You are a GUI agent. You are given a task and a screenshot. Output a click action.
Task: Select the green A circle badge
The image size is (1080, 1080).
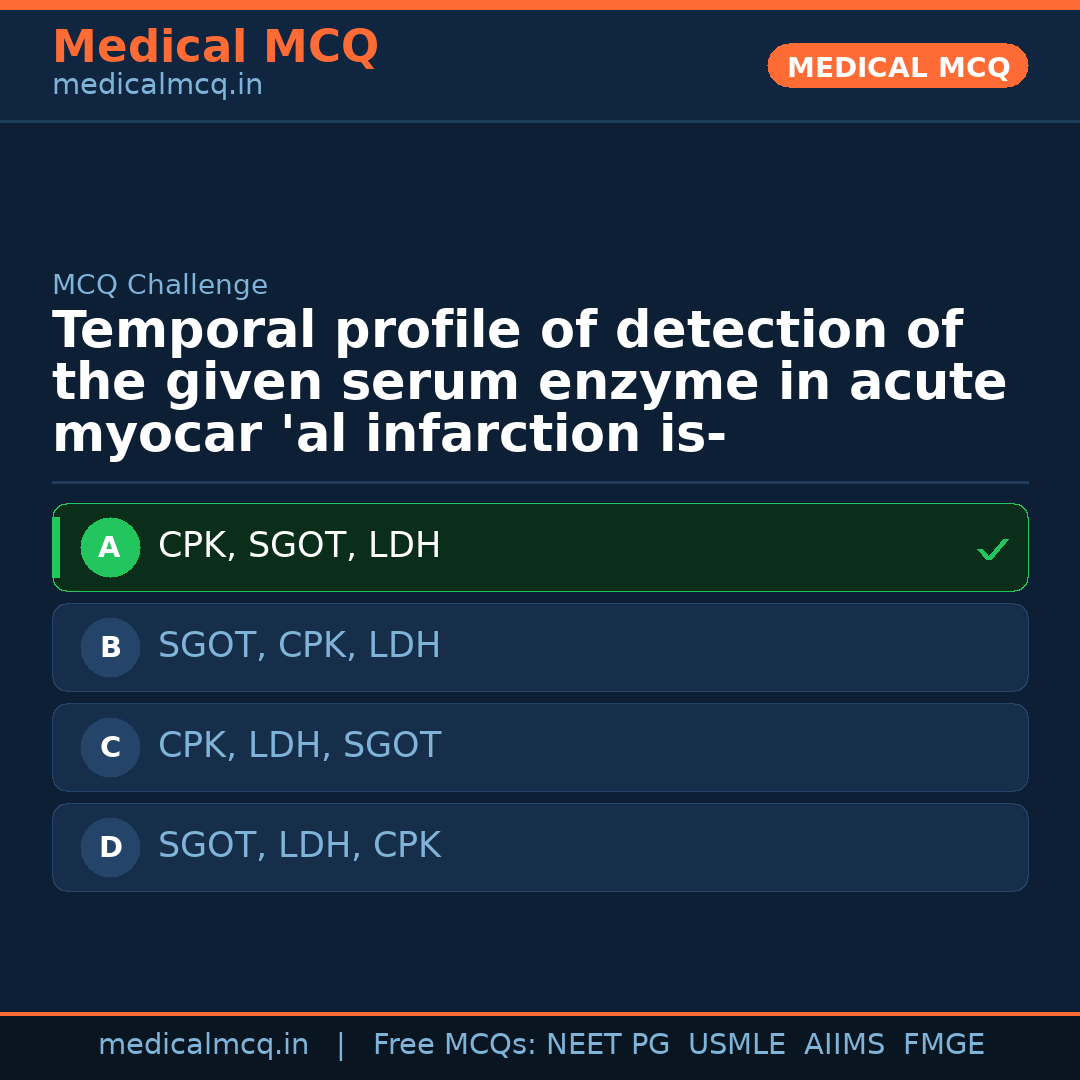[110, 547]
